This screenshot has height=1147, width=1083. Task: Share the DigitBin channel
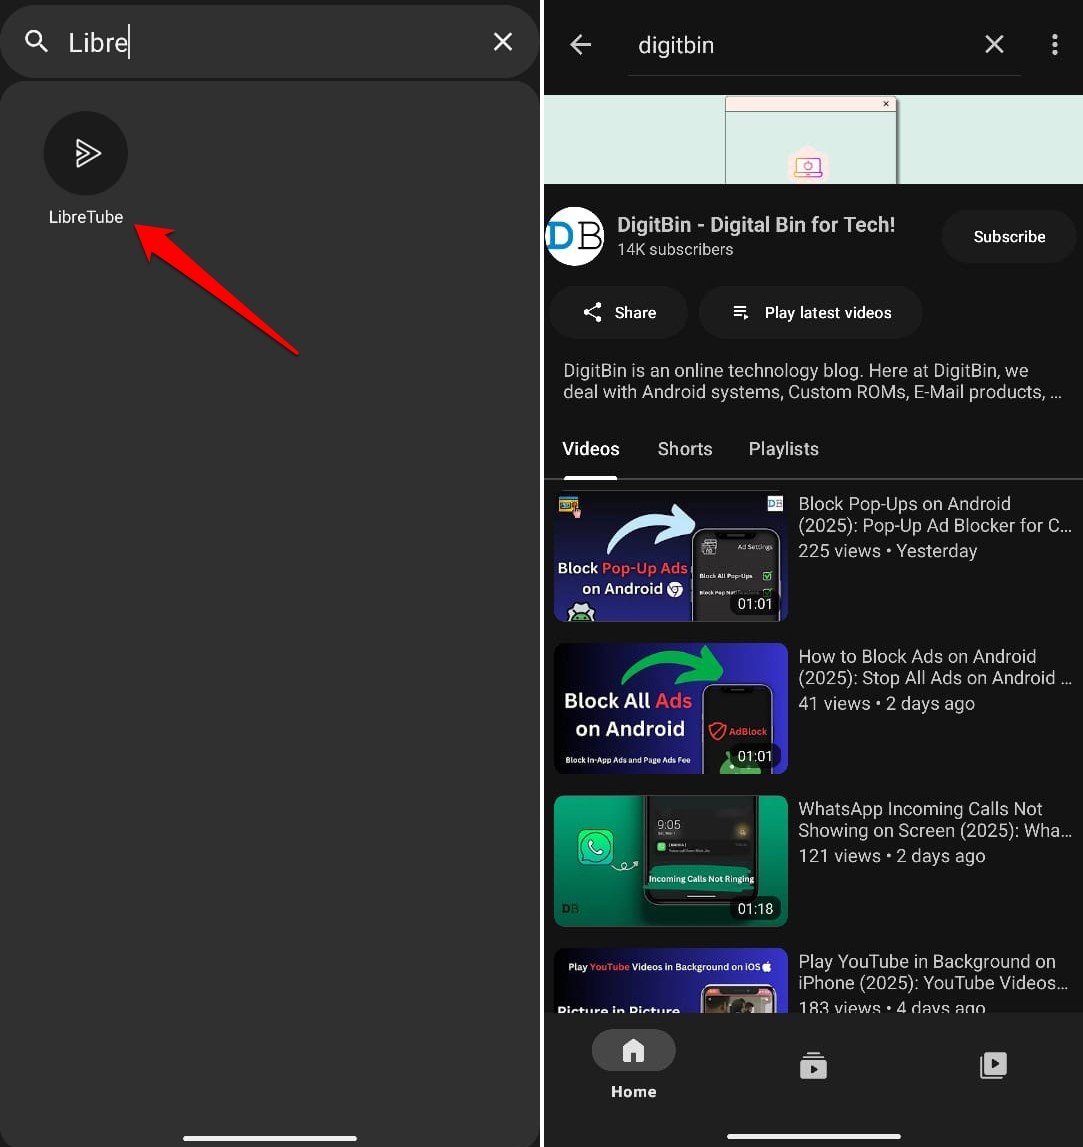click(x=619, y=312)
